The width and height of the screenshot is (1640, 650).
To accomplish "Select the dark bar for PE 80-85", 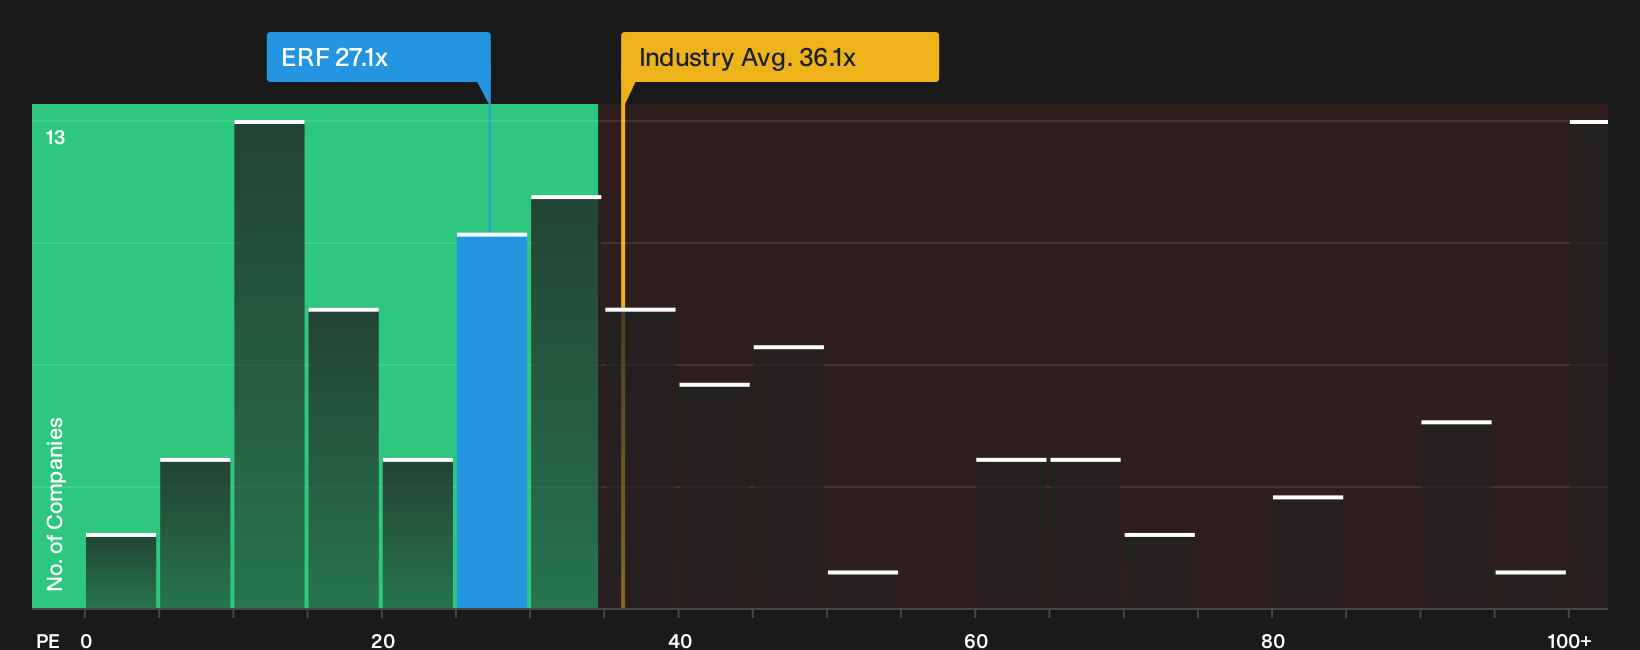I will point(1308,552).
